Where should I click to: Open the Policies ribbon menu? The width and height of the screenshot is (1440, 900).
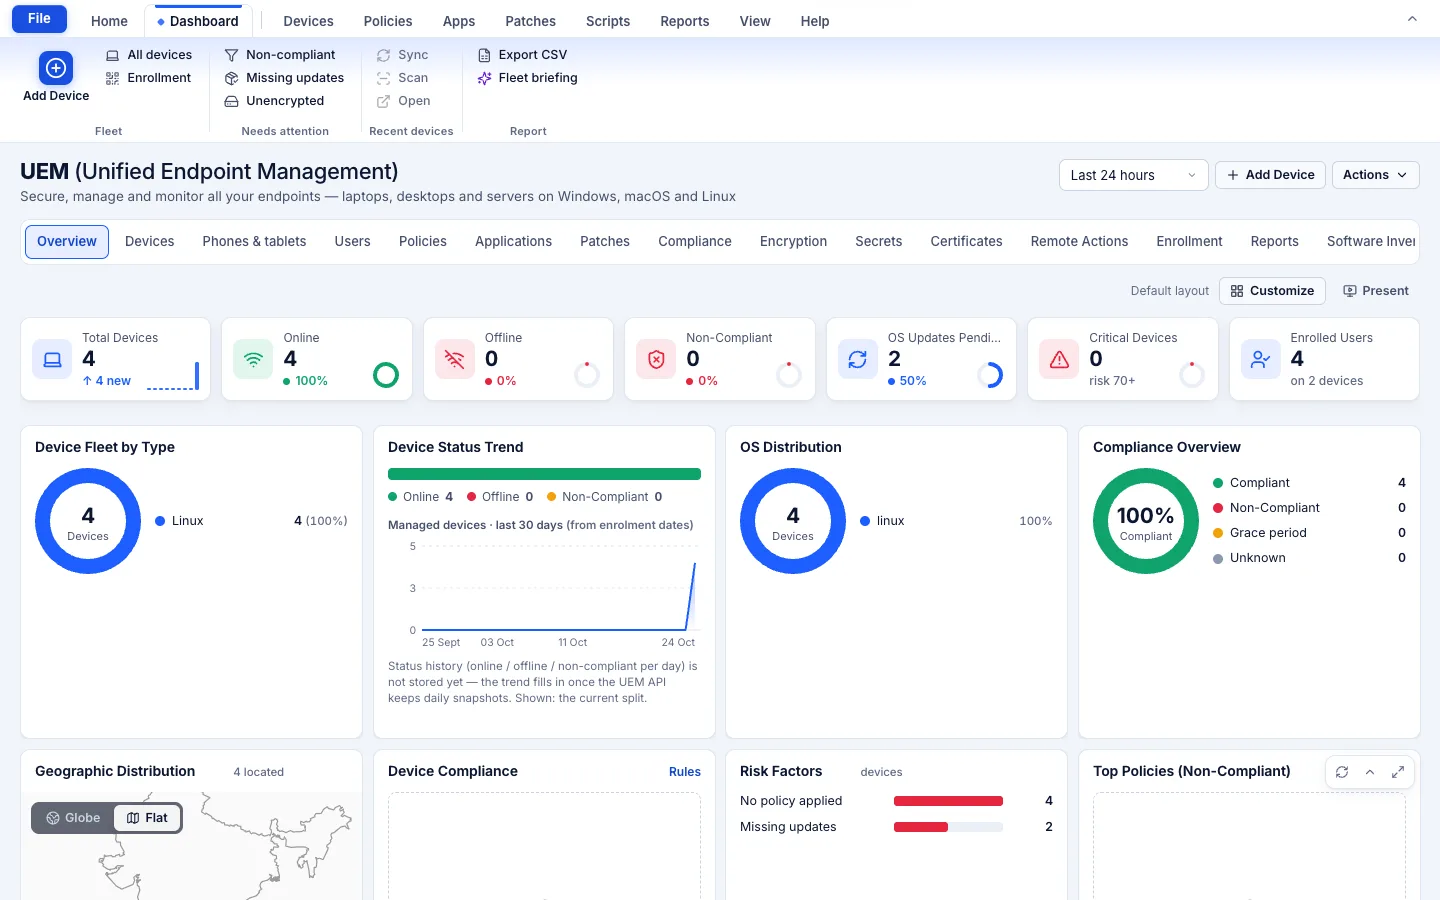click(x=388, y=21)
